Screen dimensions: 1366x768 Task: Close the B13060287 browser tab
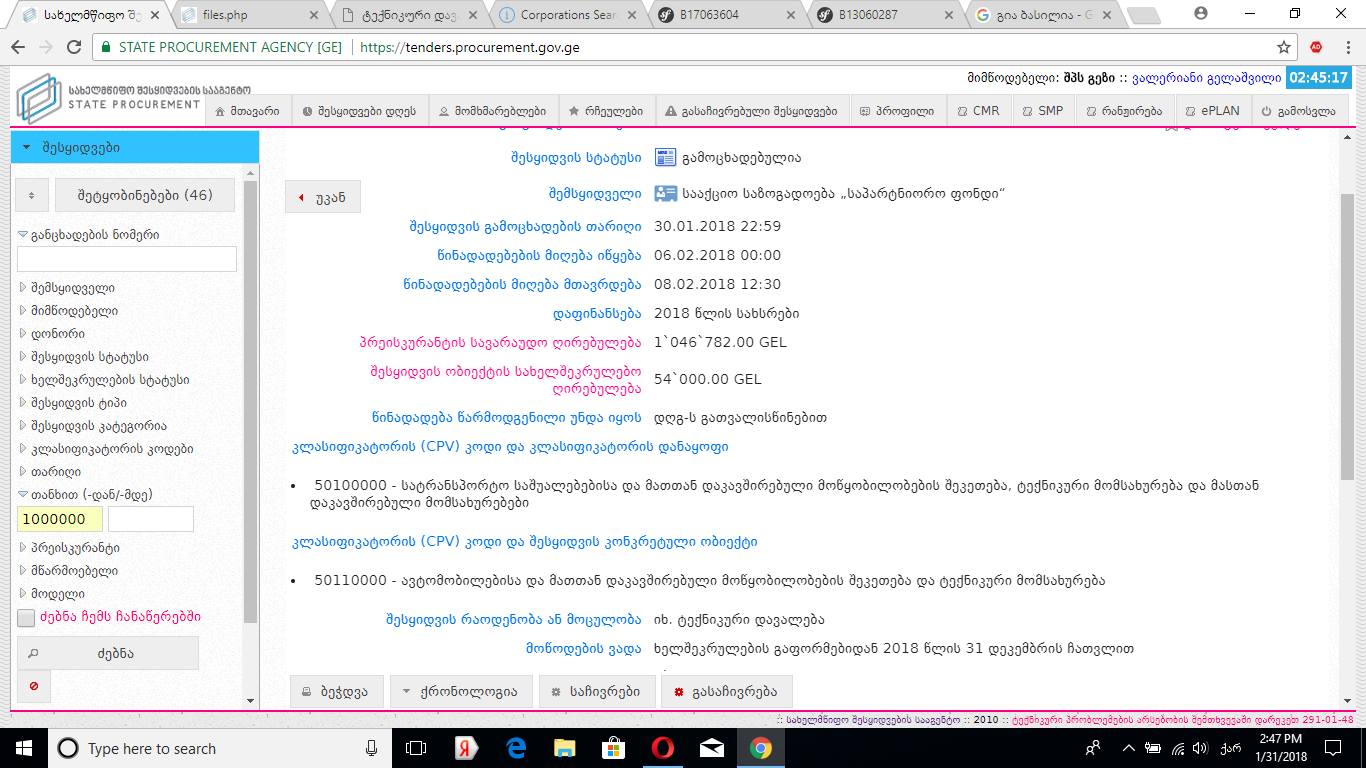tap(950, 15)
